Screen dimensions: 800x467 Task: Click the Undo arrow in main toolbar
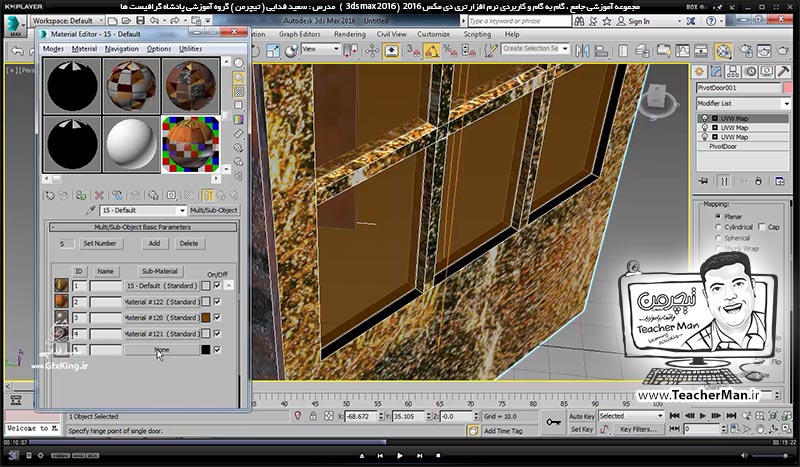[17, 51]
